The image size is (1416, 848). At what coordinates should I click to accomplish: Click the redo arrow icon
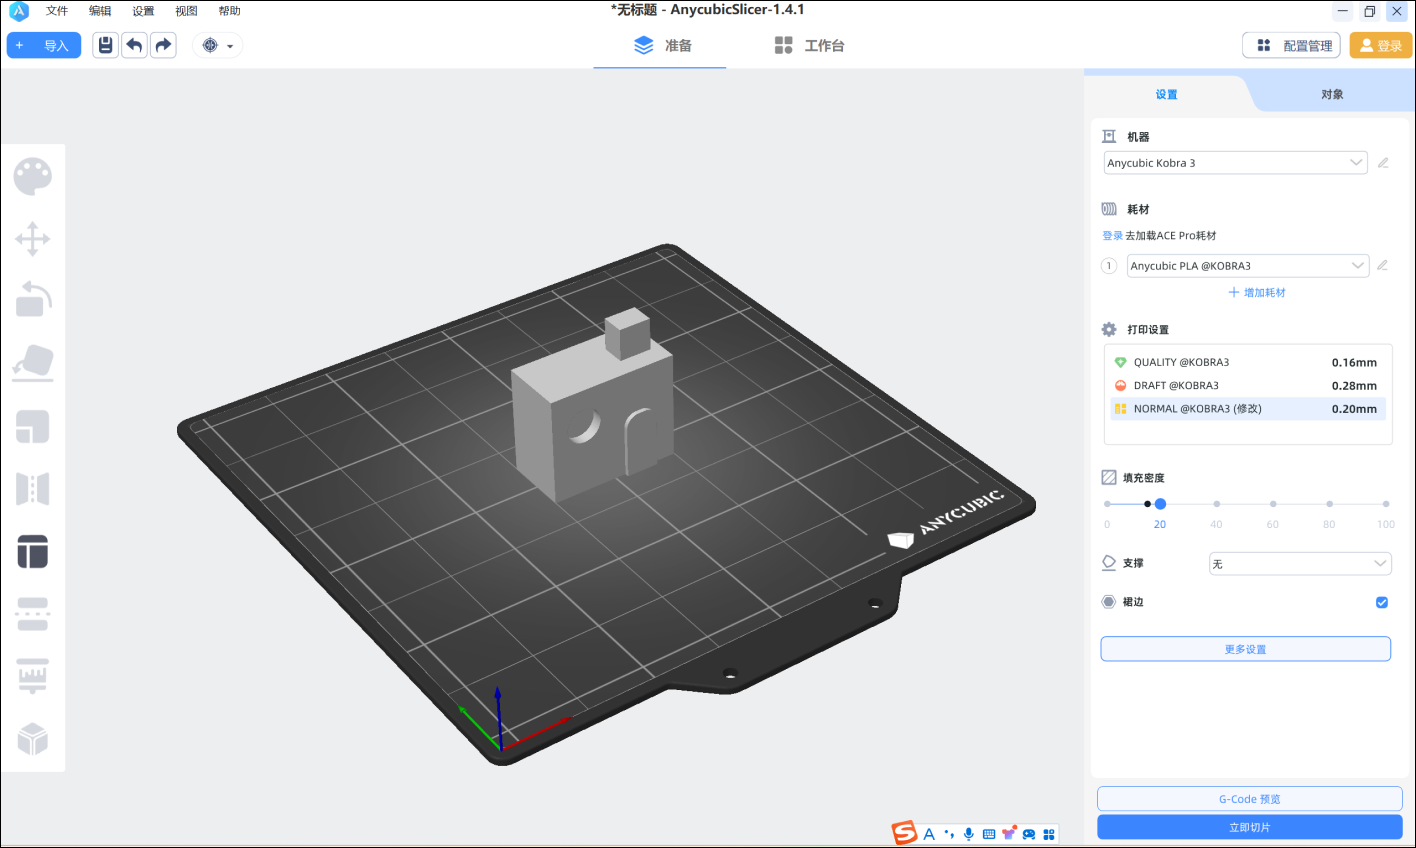click(x=163, y=45)
